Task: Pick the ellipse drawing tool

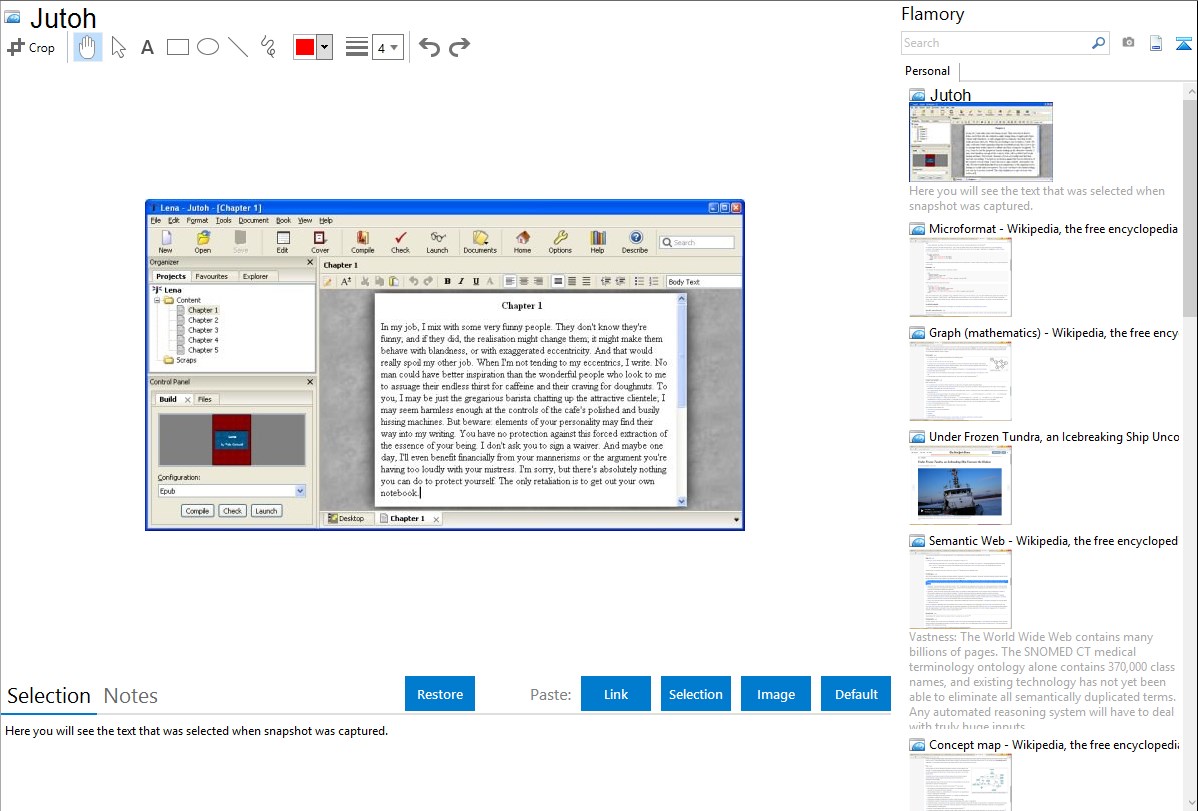Action: pos(208,47)
